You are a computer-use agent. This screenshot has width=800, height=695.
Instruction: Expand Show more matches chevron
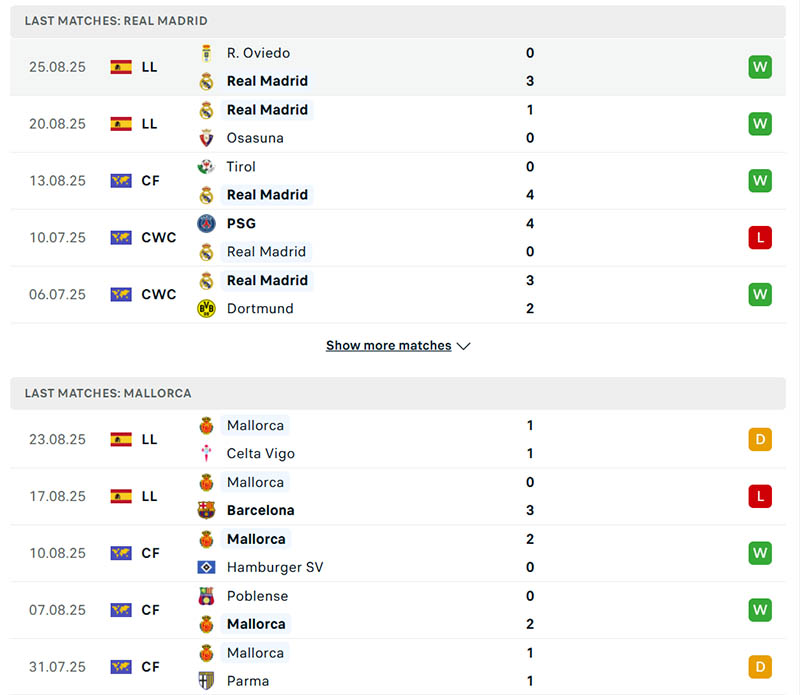pos(463,346)
